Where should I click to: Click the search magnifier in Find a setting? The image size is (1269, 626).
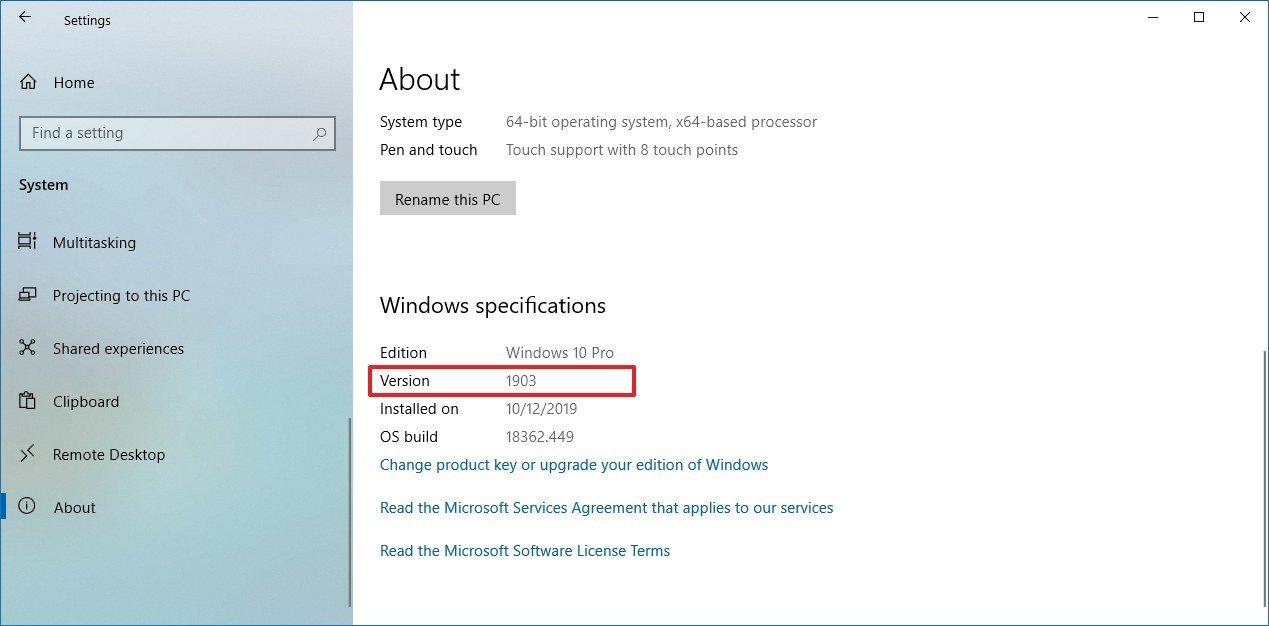click(318, 133)
